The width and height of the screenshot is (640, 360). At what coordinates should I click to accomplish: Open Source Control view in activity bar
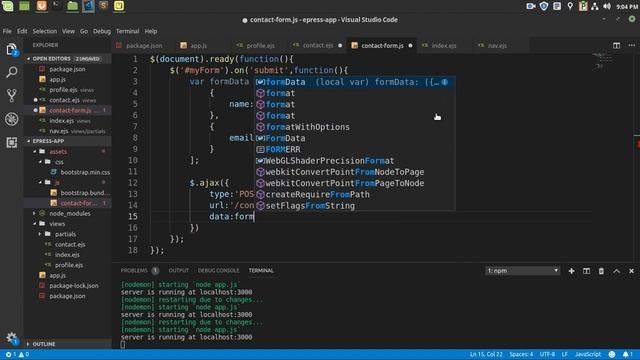(11, 96)
